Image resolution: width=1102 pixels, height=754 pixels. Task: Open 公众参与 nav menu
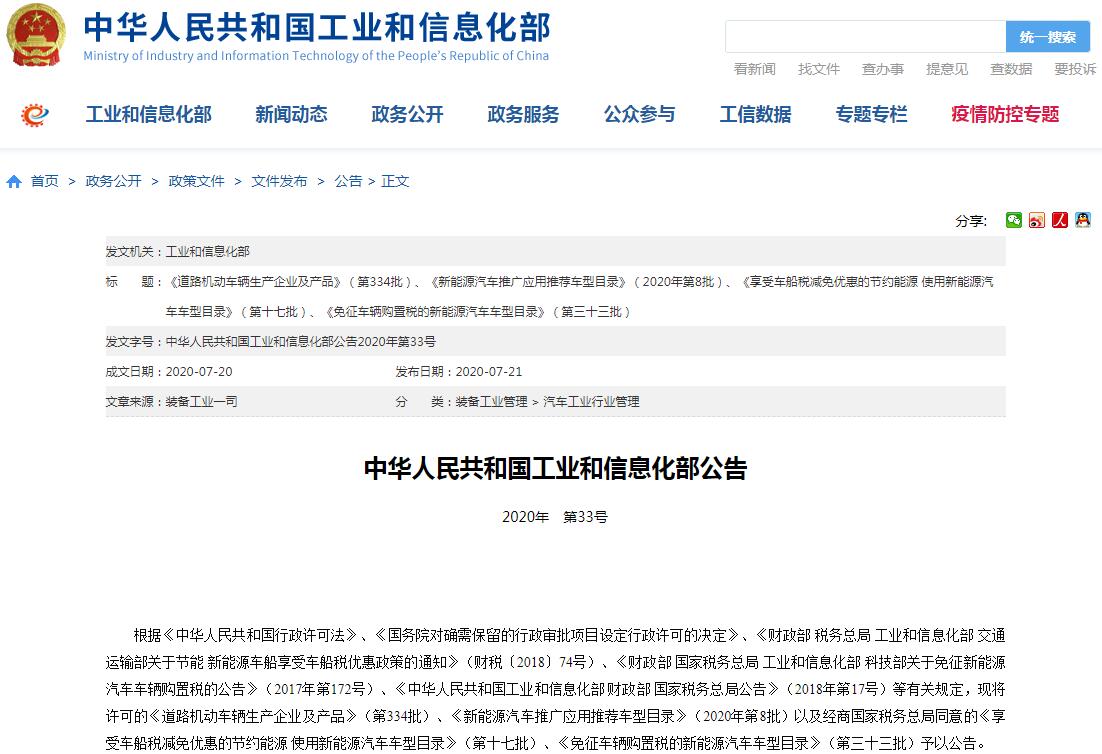tap(639, 115)
